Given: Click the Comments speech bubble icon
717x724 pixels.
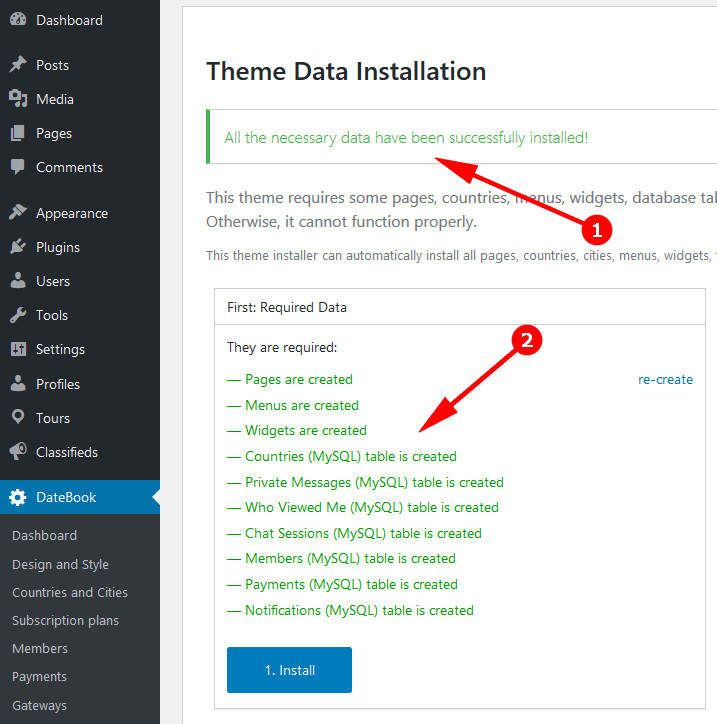Looking at the screenshot, I should [x=18, y=167].
